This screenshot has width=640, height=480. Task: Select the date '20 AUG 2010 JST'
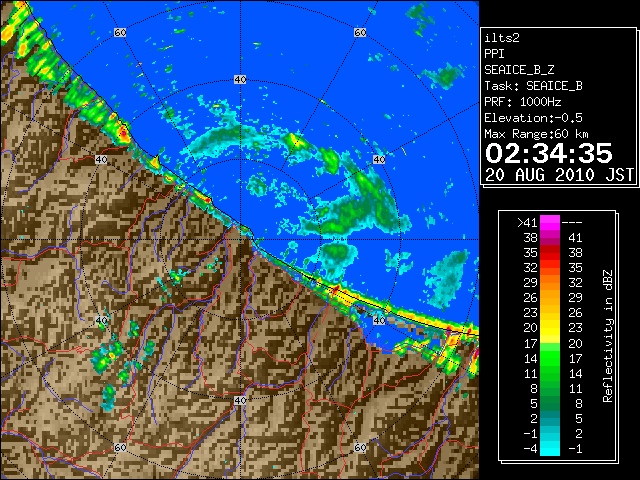[559, 175]
